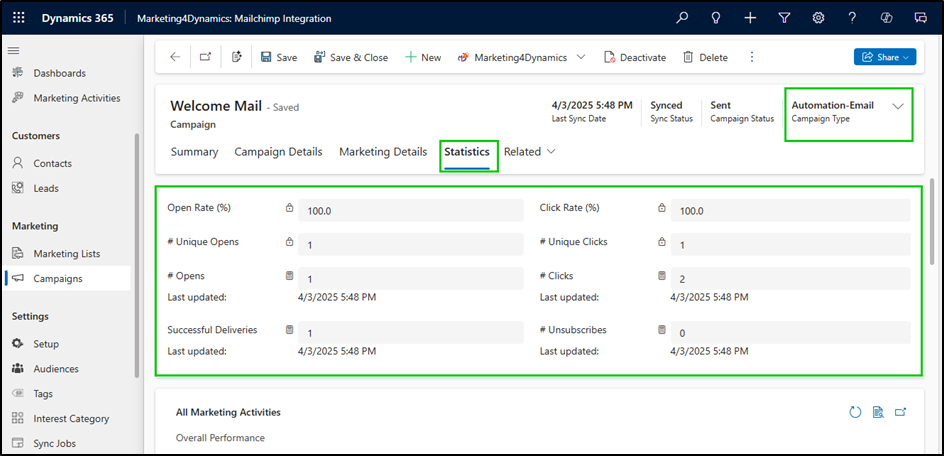Click calculator icon beside Successful Deliveries
Viewport: 944px width, 456px height.
coord(289,330)
